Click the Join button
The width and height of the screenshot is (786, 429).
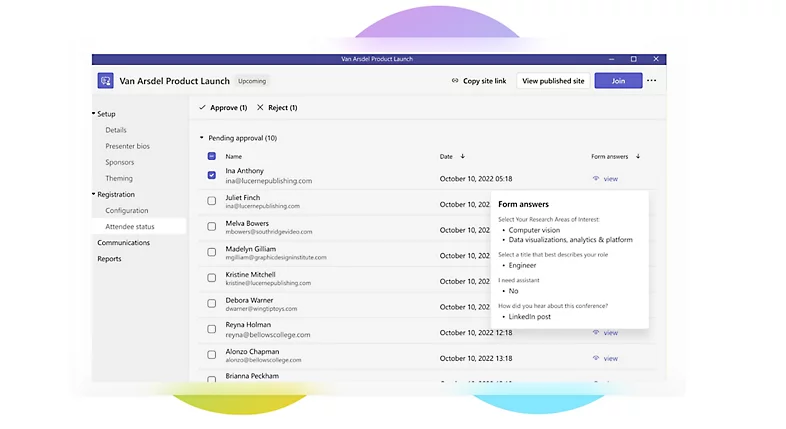coord(618,81)
